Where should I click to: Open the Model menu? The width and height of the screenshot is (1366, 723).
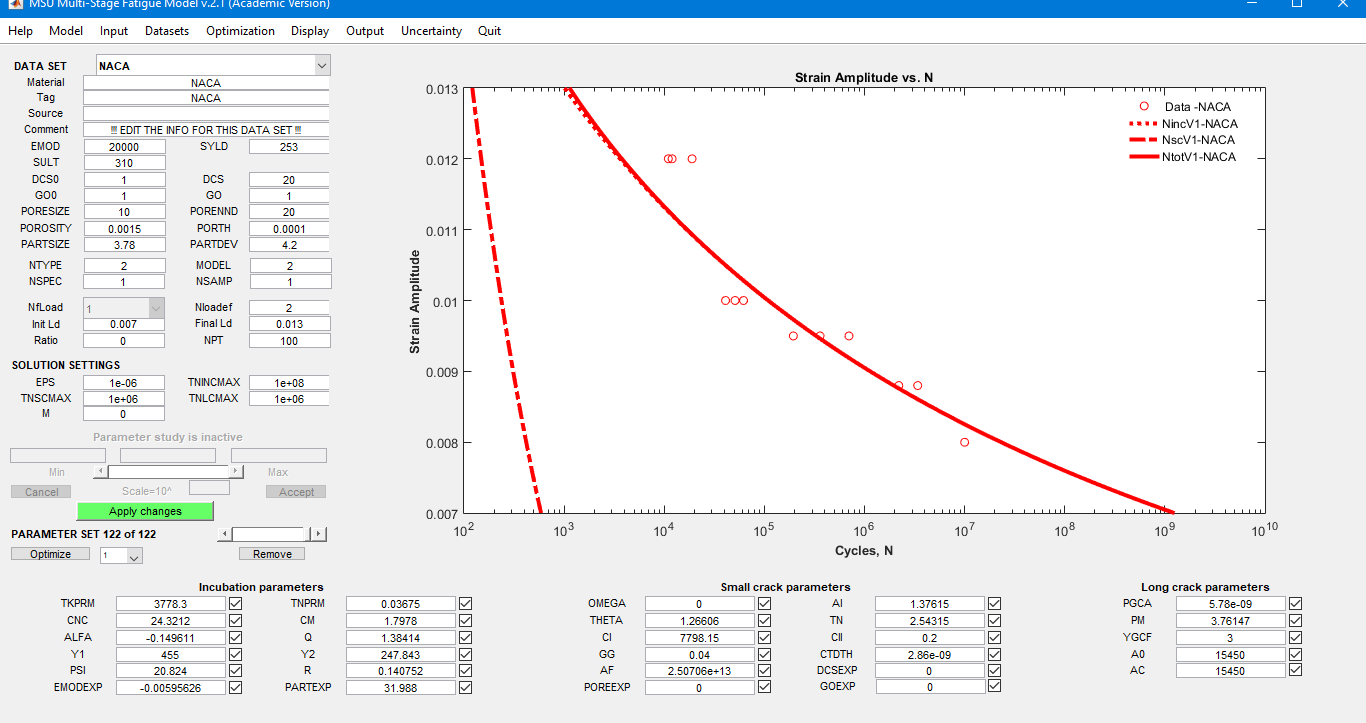click(x=66, y=31)
